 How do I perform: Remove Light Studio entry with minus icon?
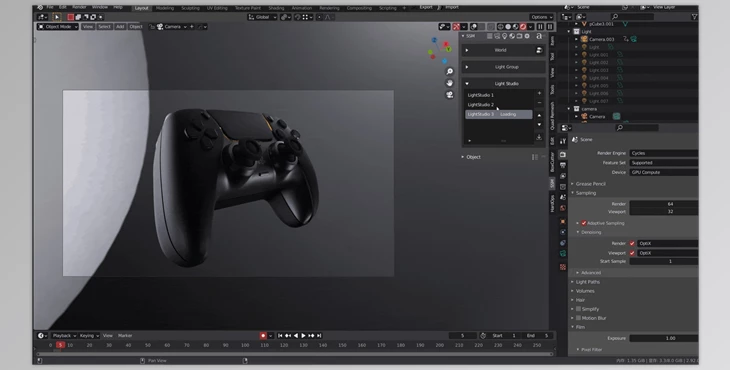click(x=539, y=103)
